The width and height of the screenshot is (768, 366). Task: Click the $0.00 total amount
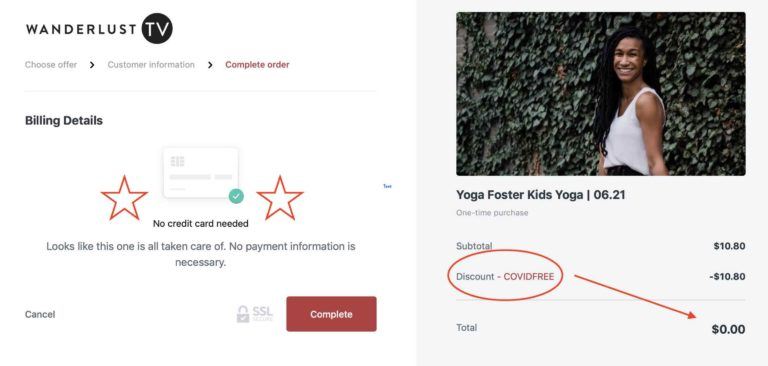[x=728, y=329]
